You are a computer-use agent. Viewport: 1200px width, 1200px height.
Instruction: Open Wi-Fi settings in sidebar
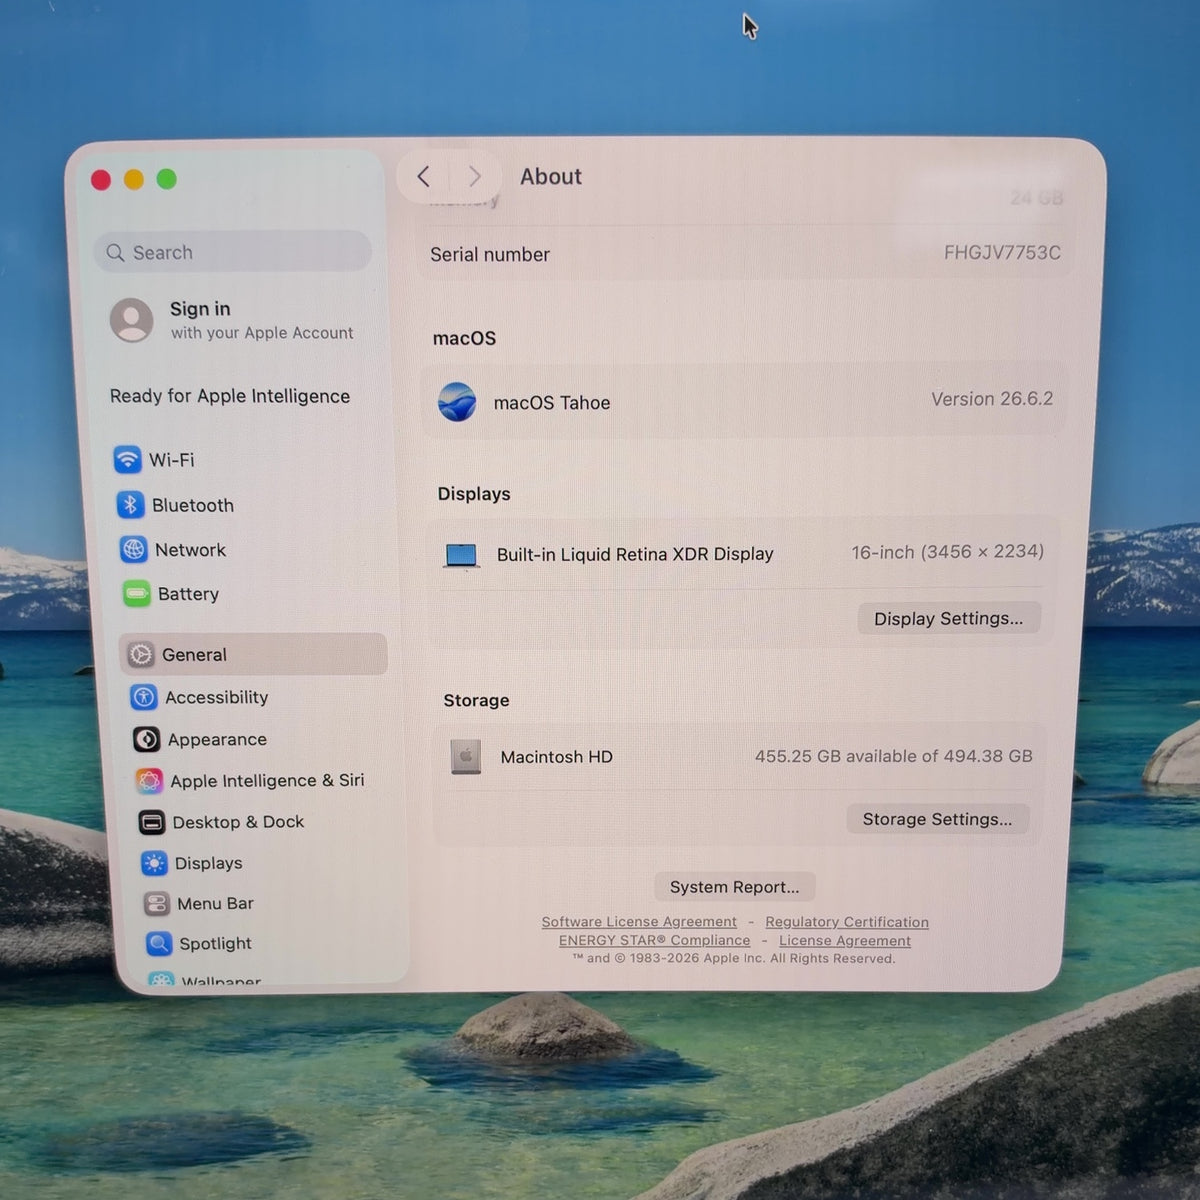[155, 460]
